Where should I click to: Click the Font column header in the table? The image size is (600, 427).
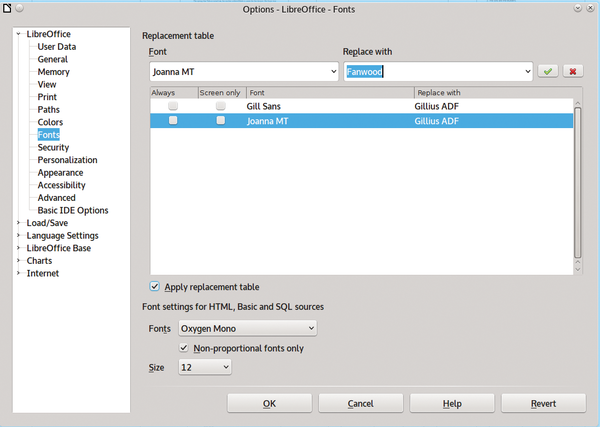330,93
